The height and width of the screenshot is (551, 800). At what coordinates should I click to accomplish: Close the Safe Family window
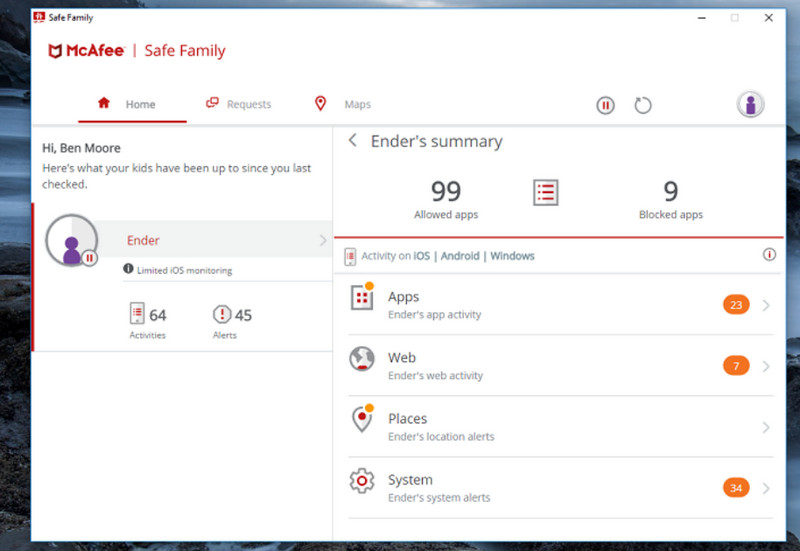point(768,18)
